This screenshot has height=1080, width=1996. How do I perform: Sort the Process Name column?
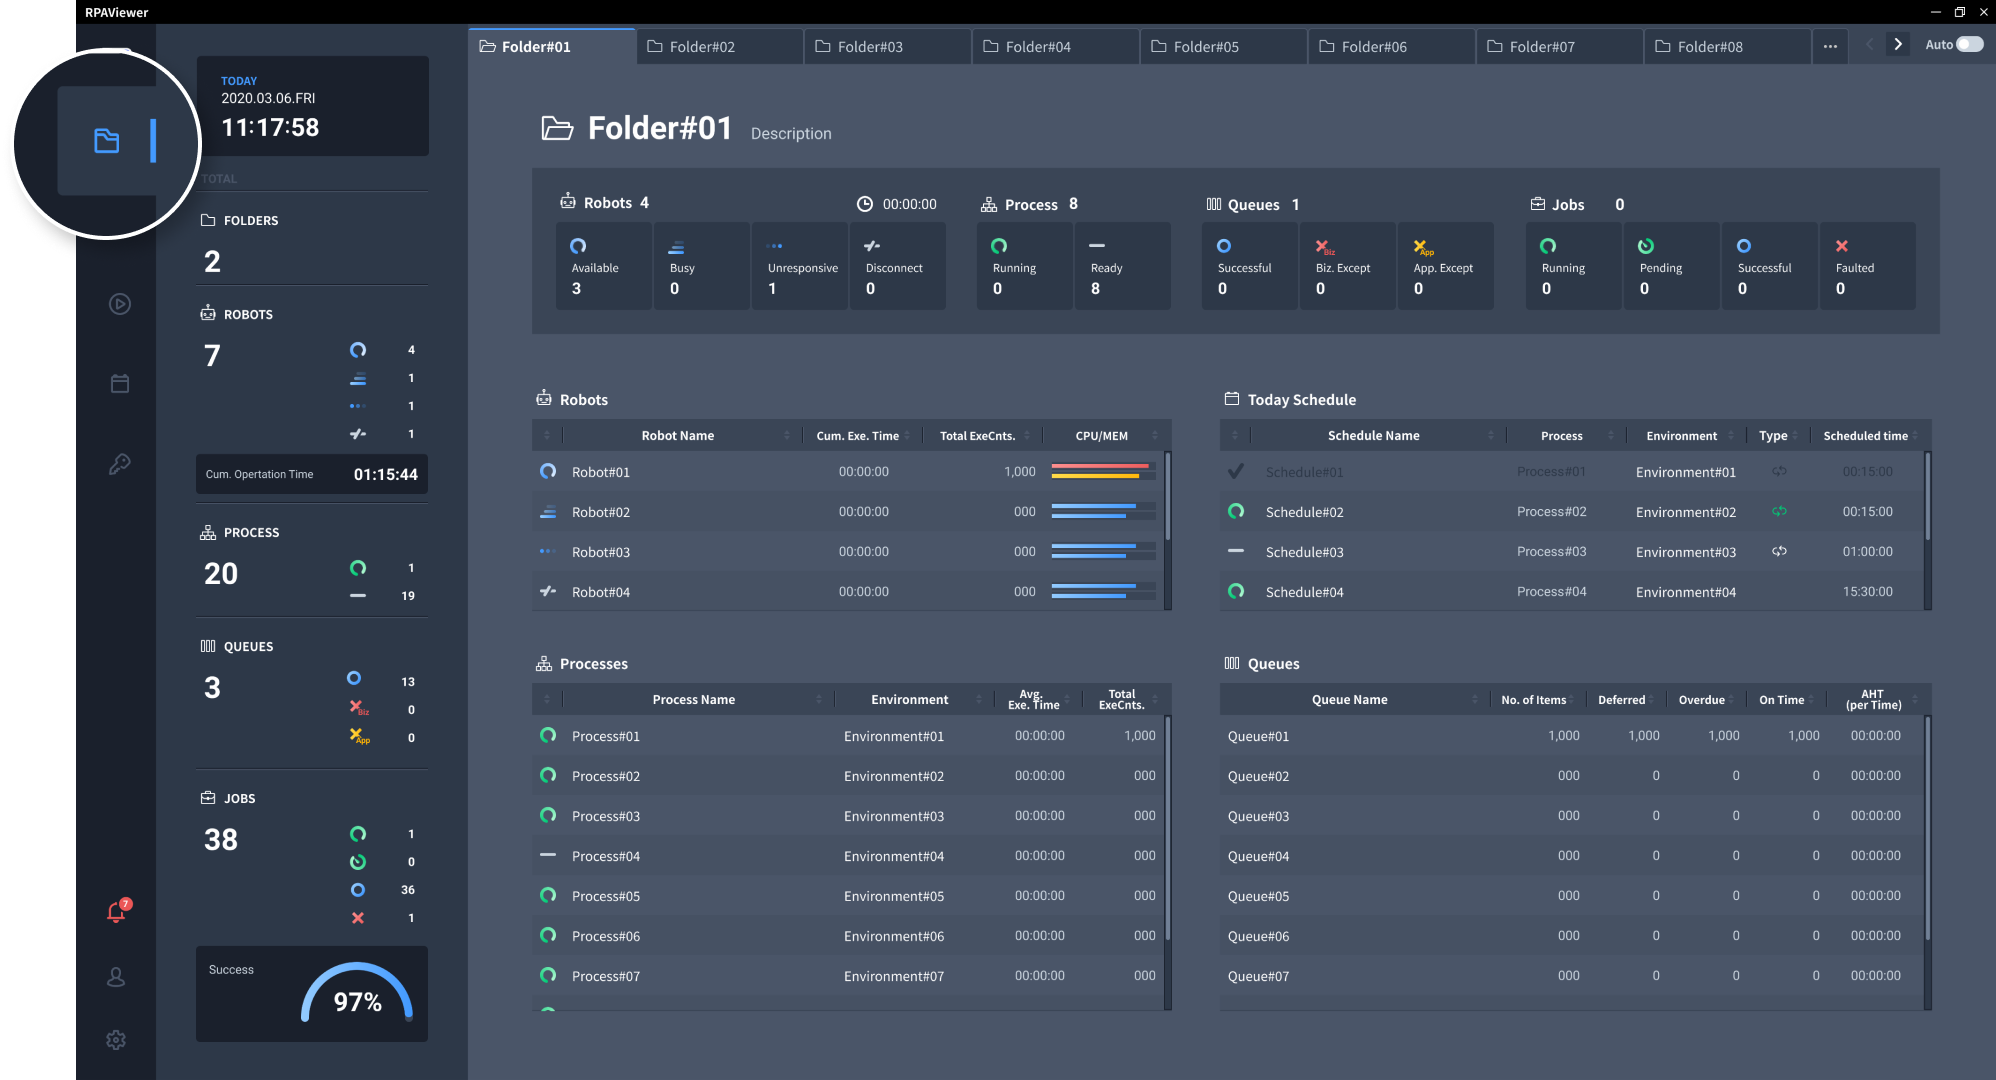tap(818, 700)
